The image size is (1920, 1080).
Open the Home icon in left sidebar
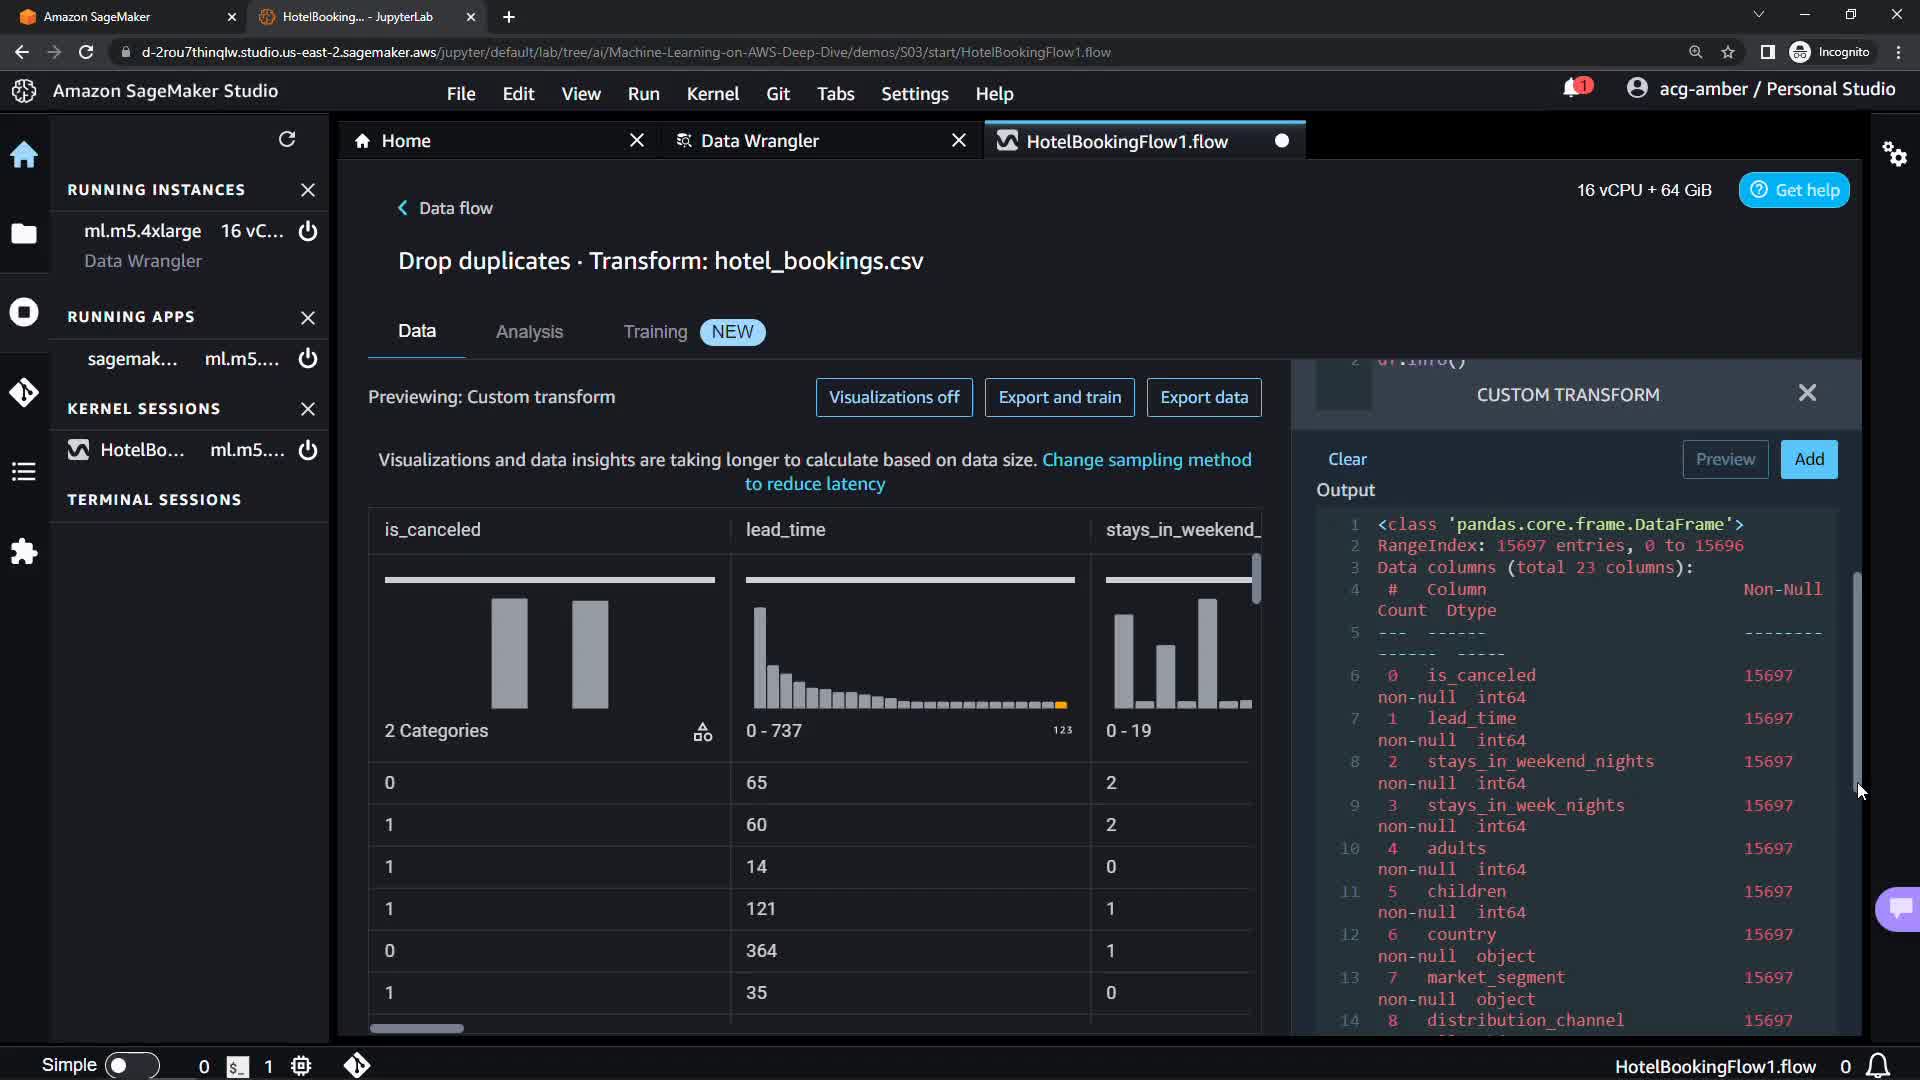(x=24, y=155)
